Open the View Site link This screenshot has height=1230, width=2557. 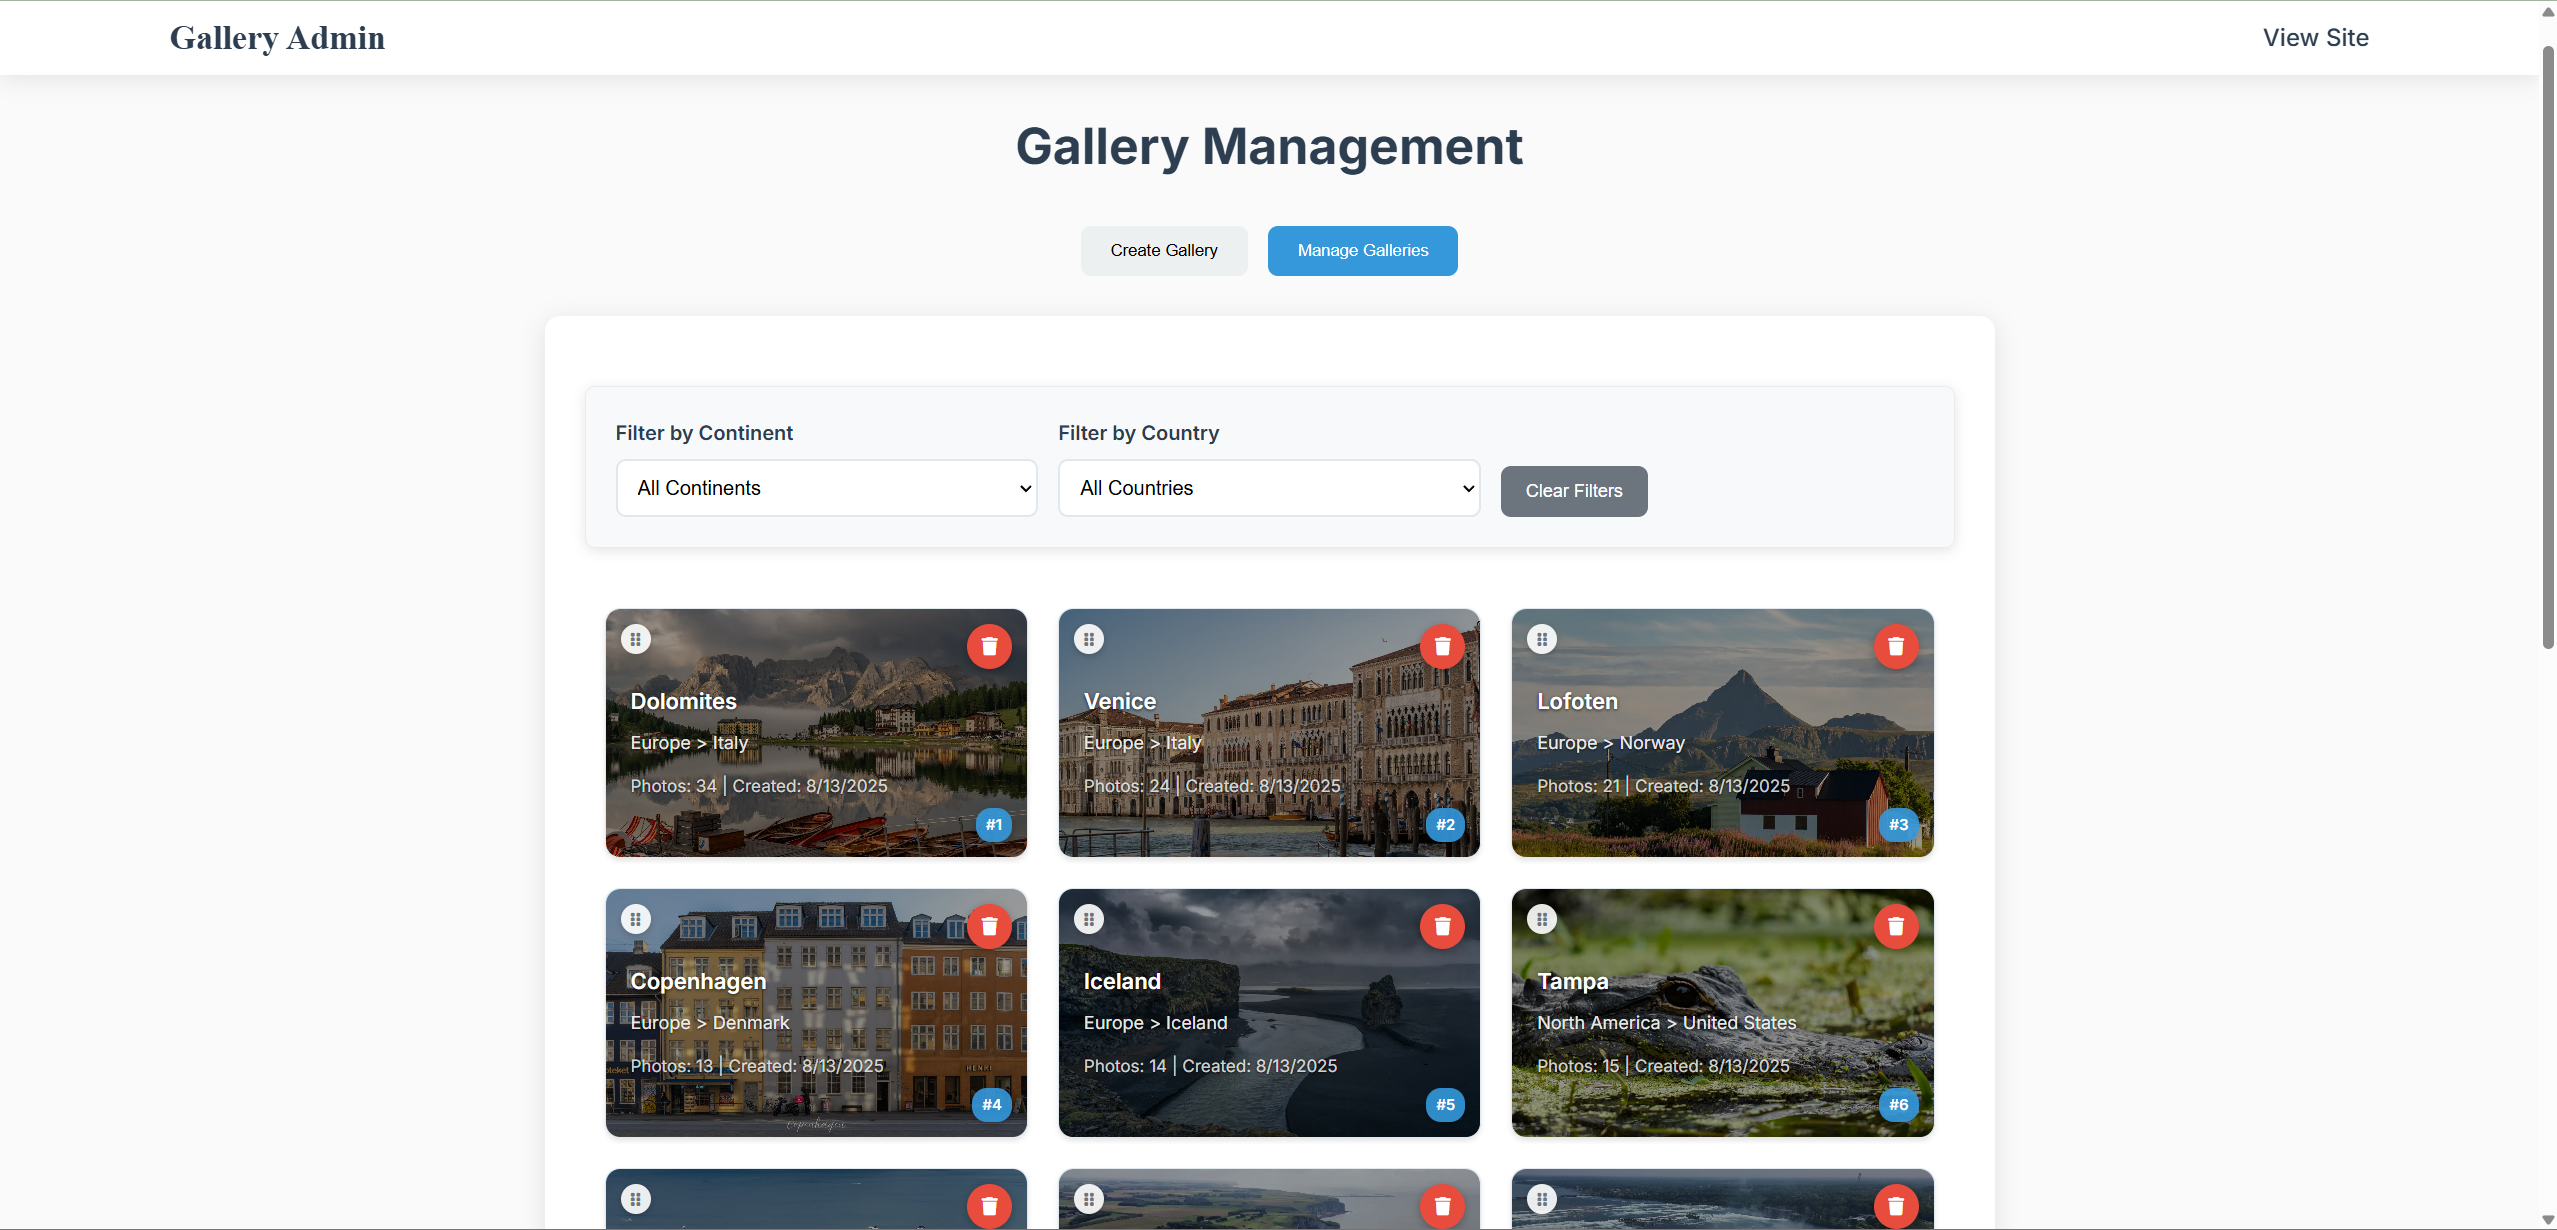(x=2315, y=38)
